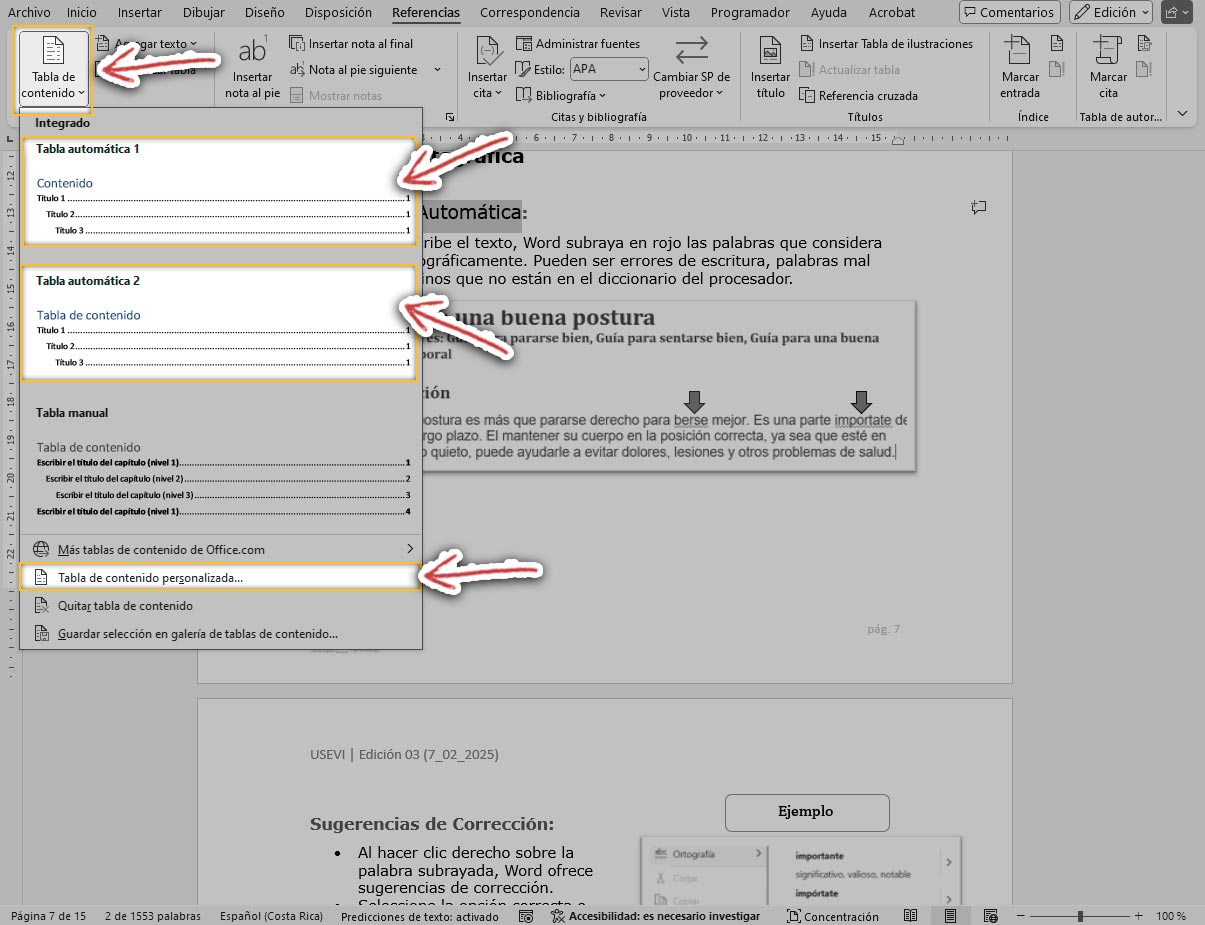The height and width of the screenshot is (925, 1205).
Task: Open the Estilo APA dropdown
Action: [x=608, y=70]
